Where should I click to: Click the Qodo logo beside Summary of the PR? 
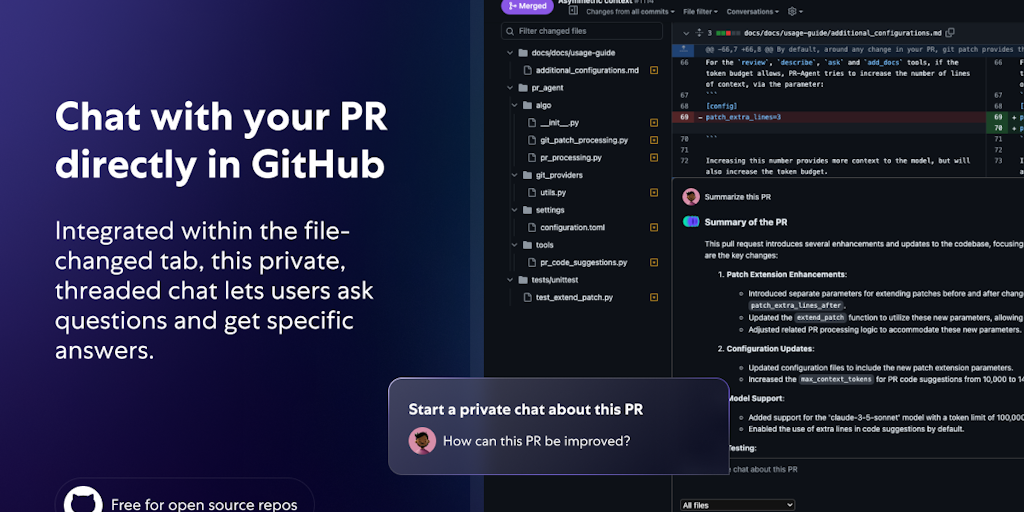(691, 222)
